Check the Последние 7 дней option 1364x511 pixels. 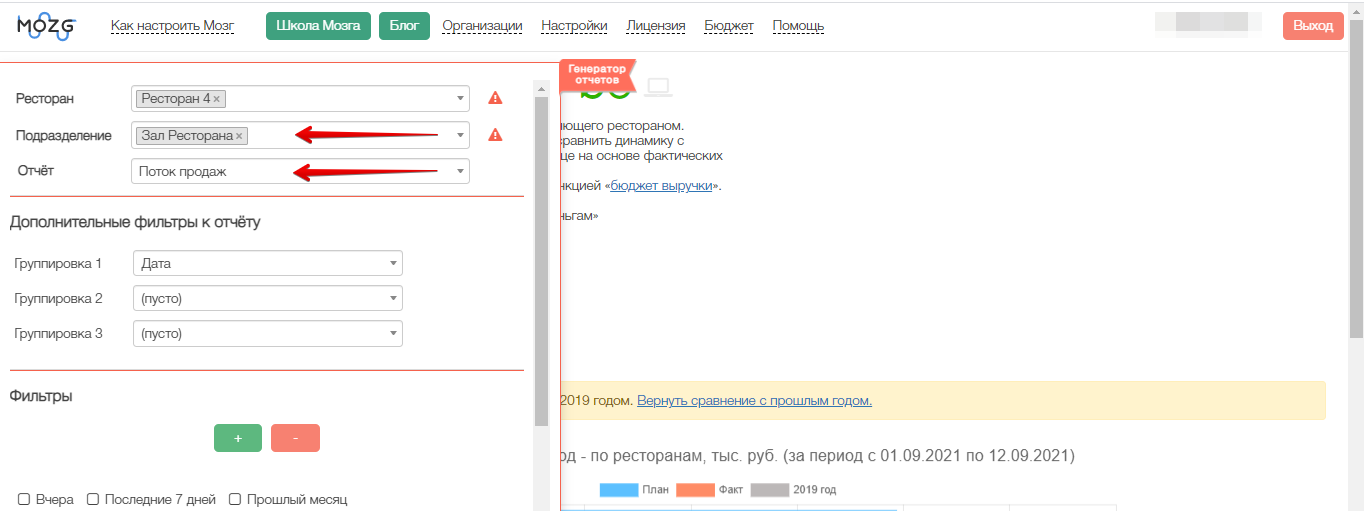tap(93, 499)
